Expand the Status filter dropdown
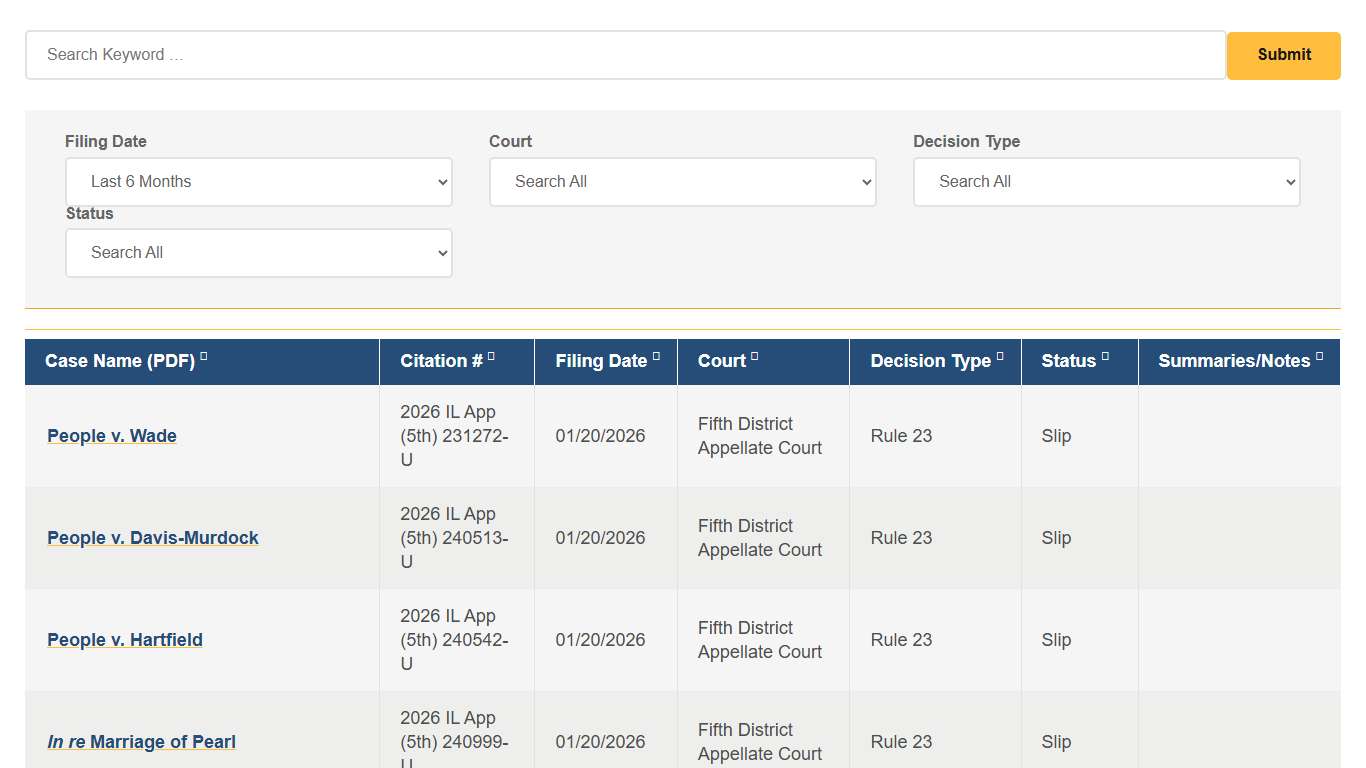The width and height of the screenshot is (1366, 768). 258,253
